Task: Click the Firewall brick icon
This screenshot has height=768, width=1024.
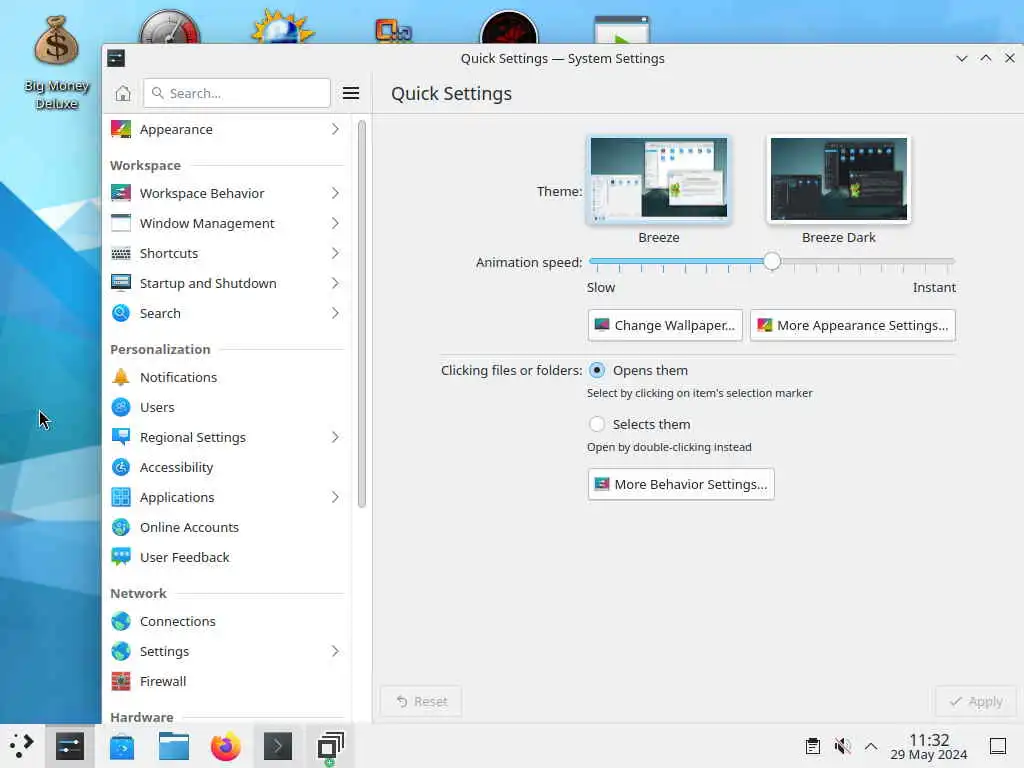Action: pyautogui.click(x=121, y=682)
